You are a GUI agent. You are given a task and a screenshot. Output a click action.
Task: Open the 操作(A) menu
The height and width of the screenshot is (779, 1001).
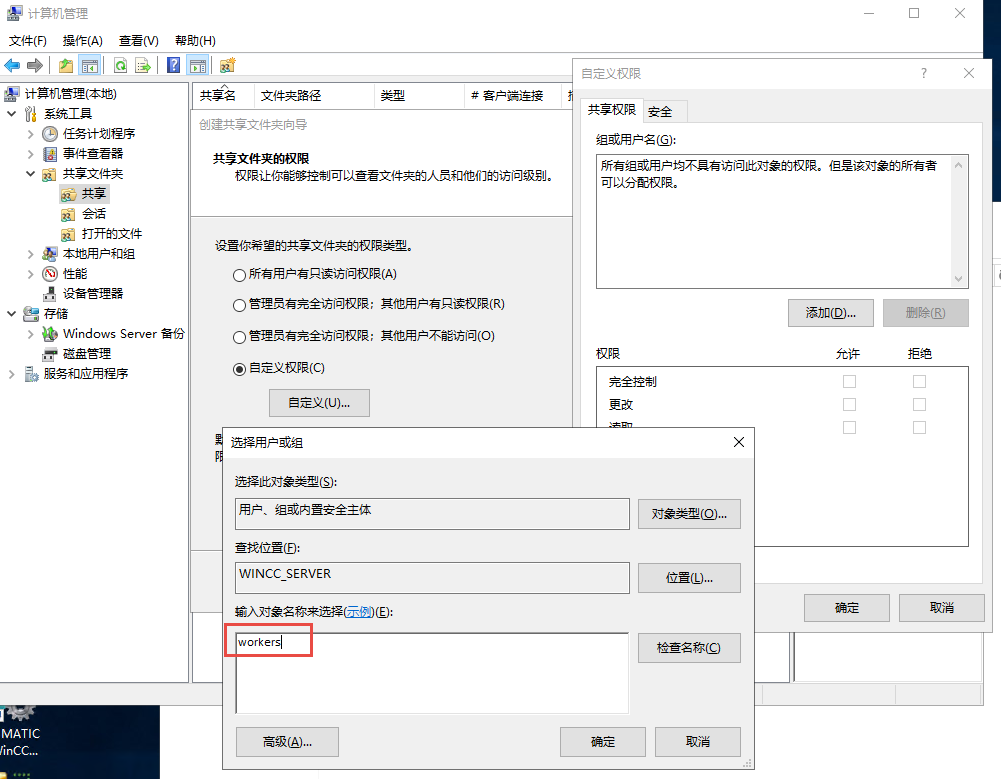(82, 41)
